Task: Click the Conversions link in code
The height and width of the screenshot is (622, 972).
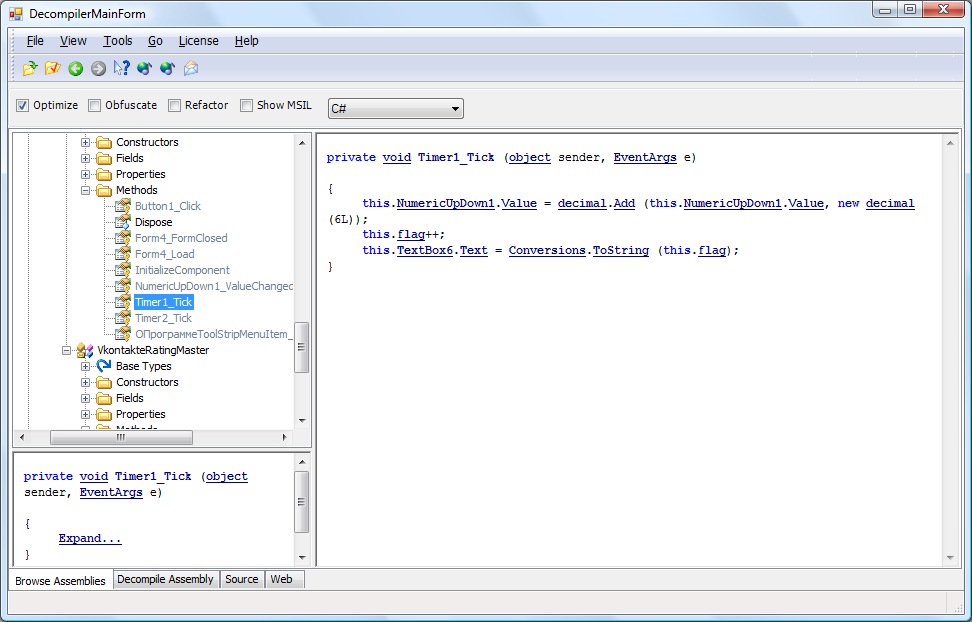Action: point(547,251)
